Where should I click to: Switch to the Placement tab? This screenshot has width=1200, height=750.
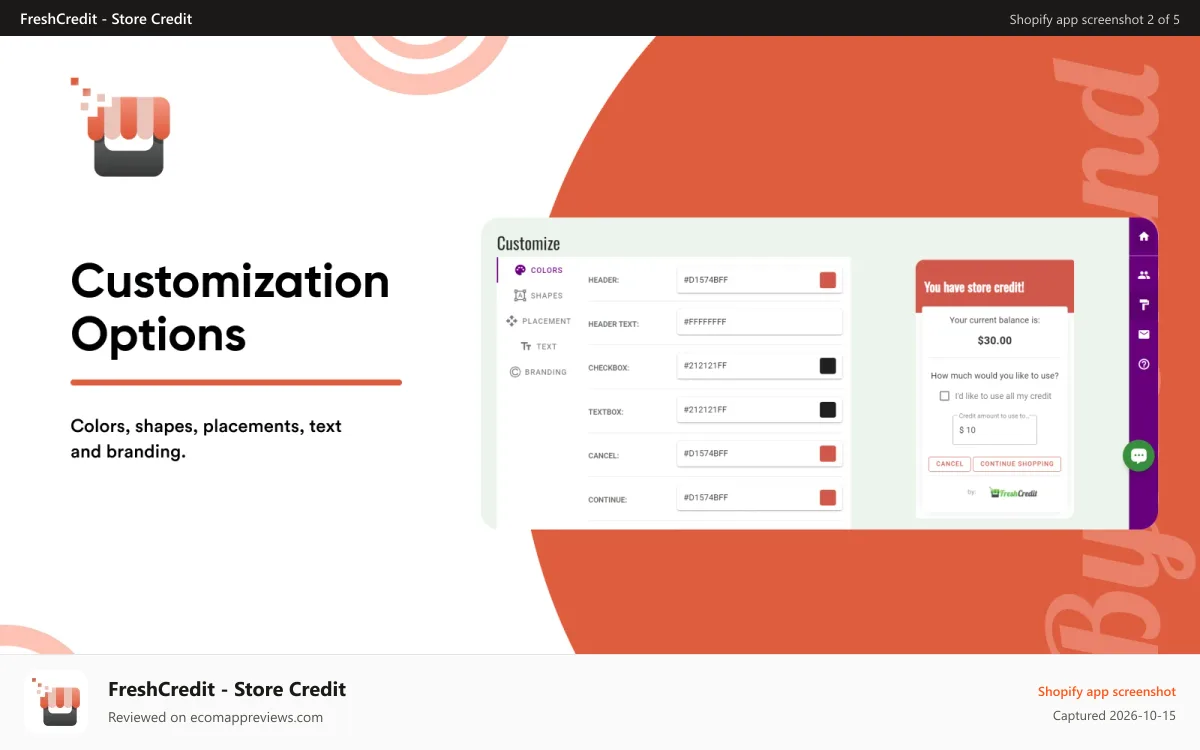click(x=538, y=321)
